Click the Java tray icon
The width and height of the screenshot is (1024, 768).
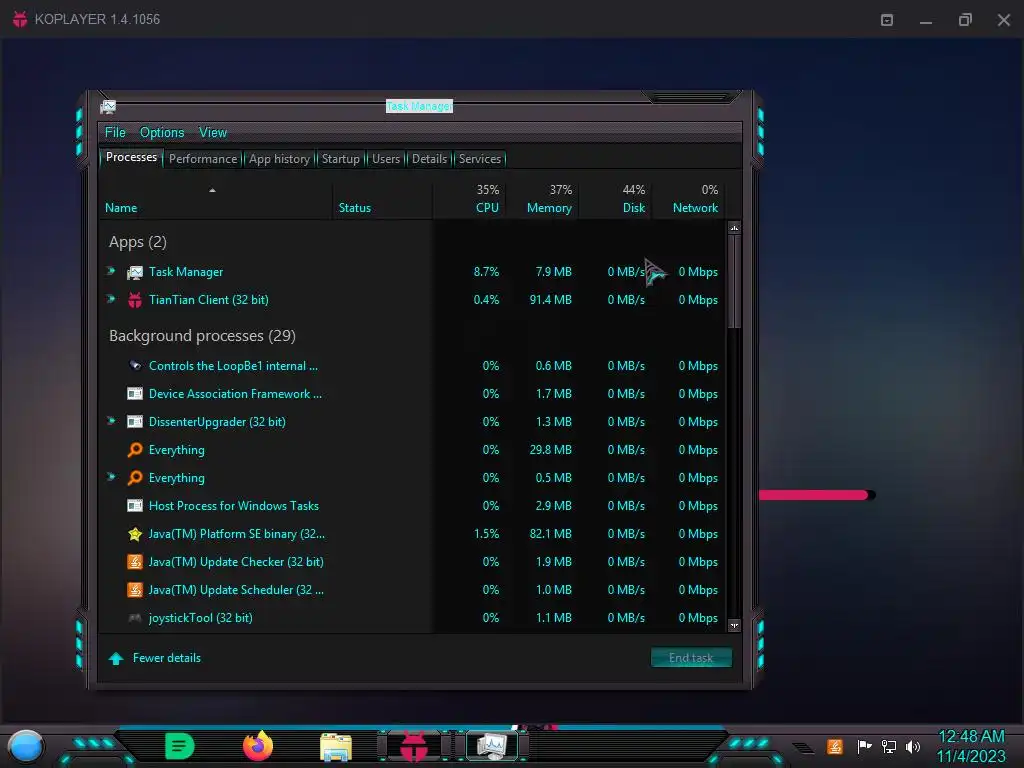tap(835, 746)
